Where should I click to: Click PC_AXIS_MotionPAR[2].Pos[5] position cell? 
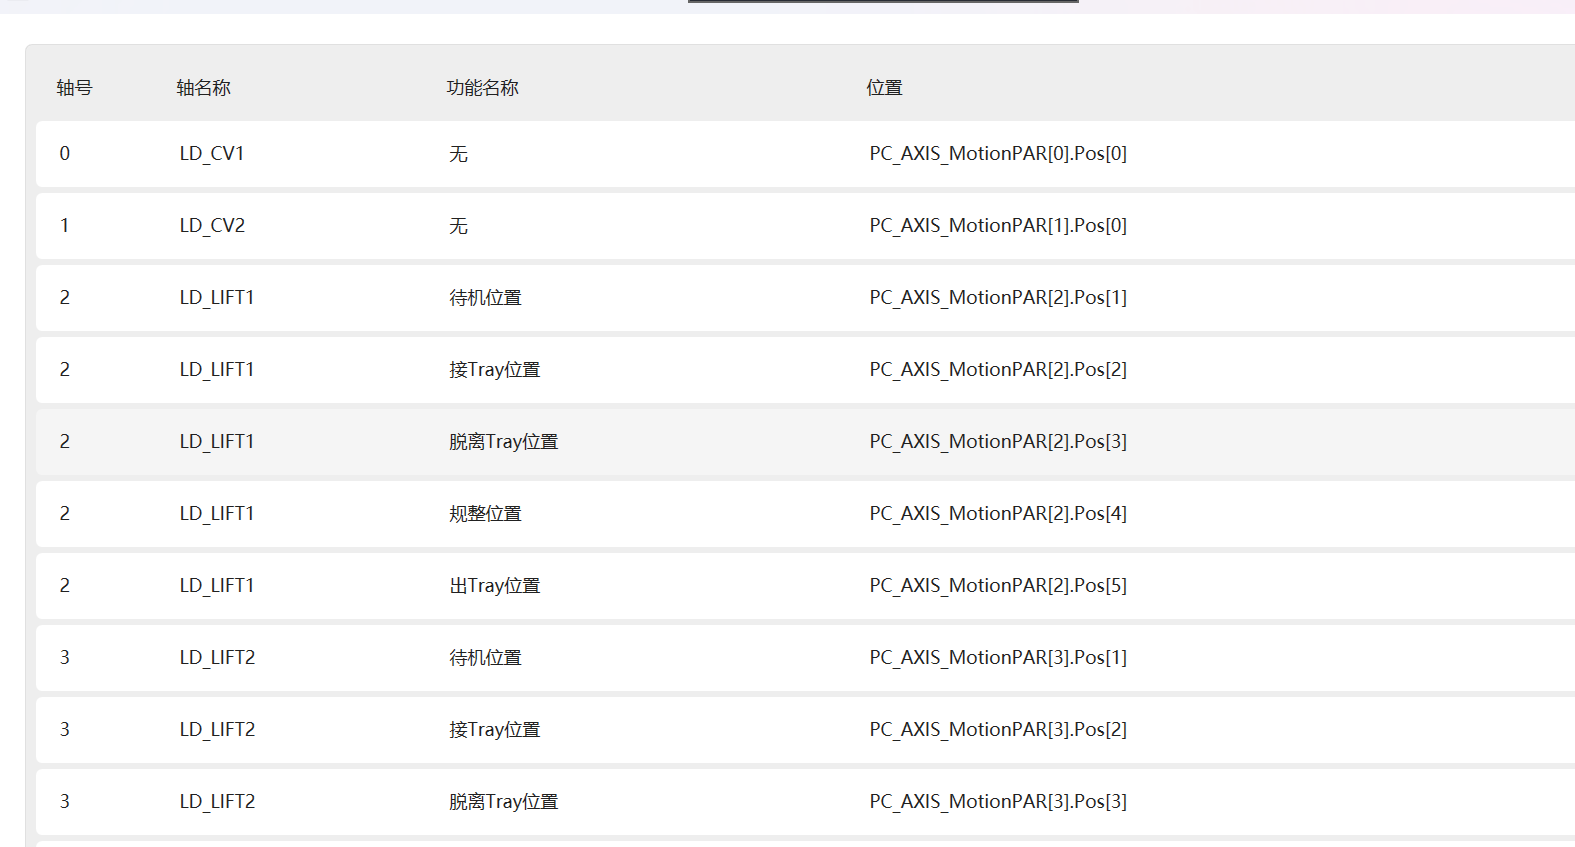[998, 586]
